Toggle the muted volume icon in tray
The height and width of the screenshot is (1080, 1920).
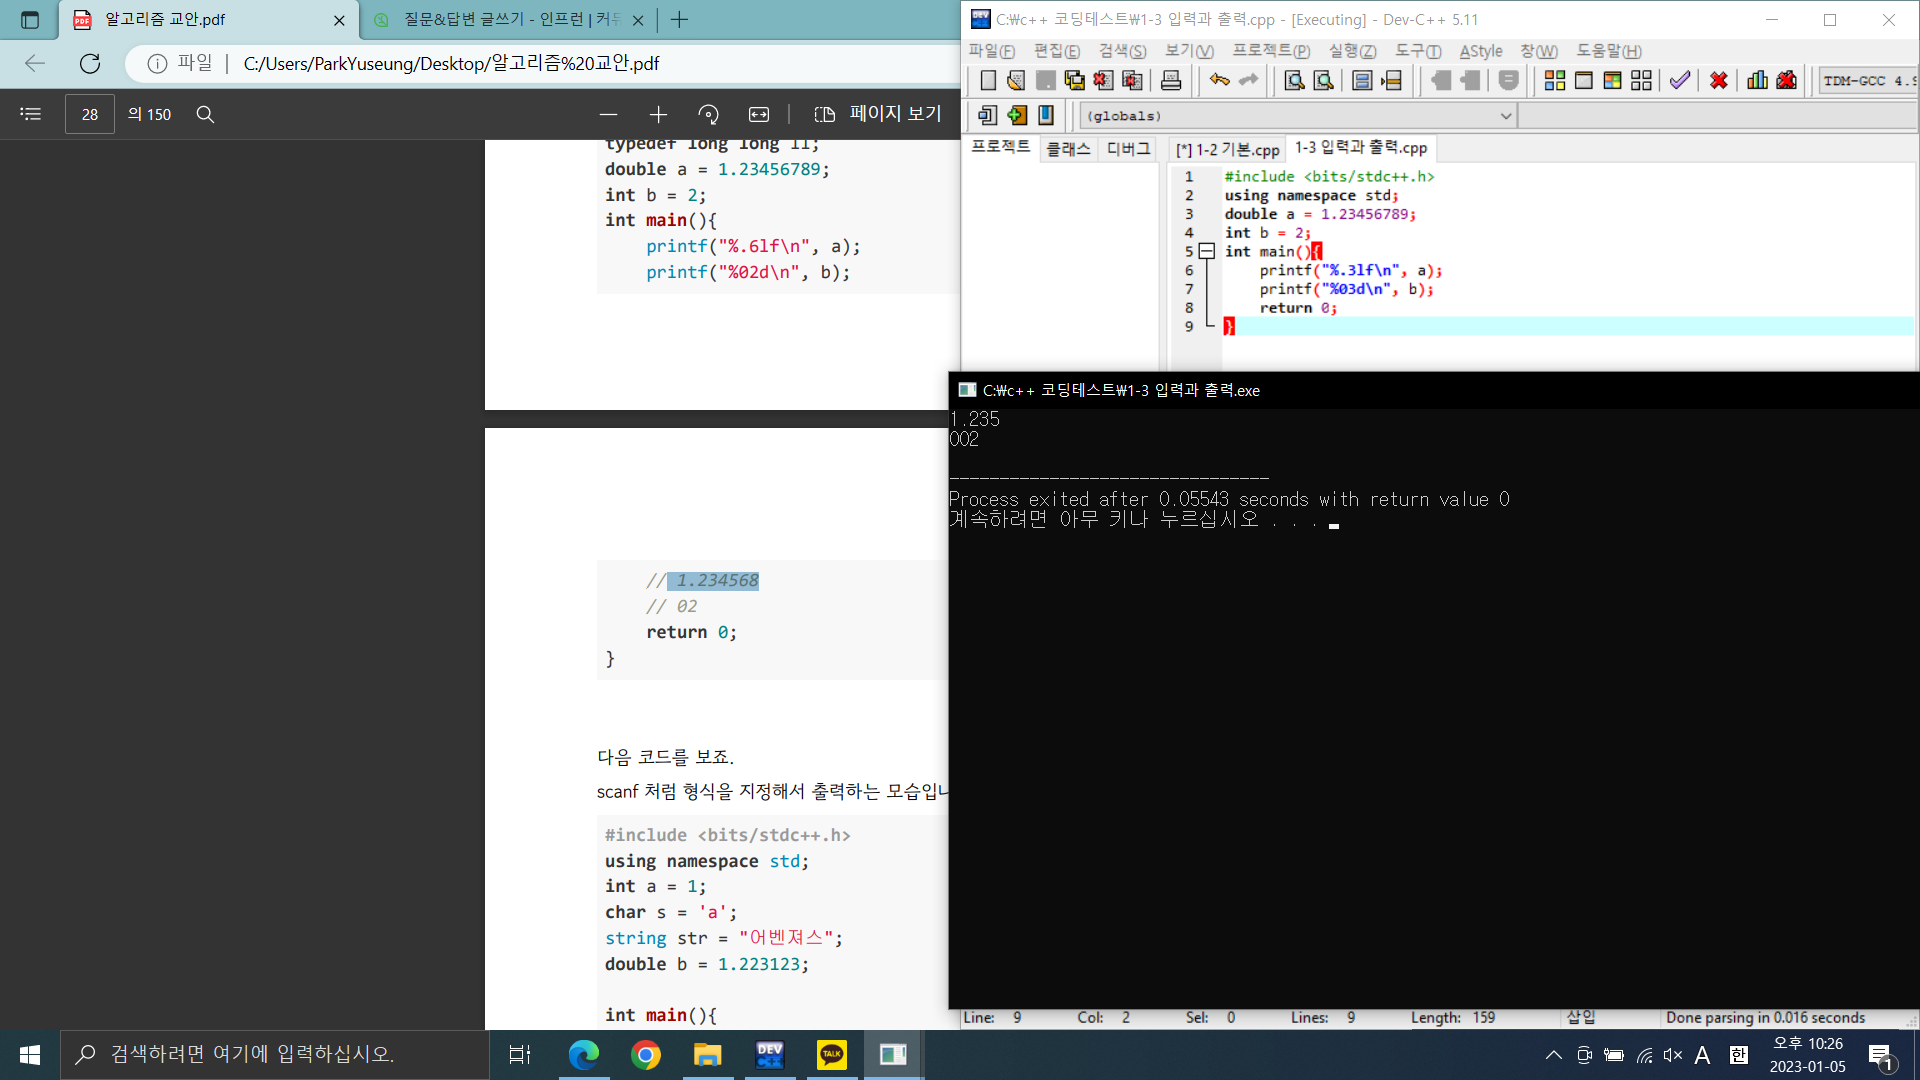(x=1673, y=1055)
